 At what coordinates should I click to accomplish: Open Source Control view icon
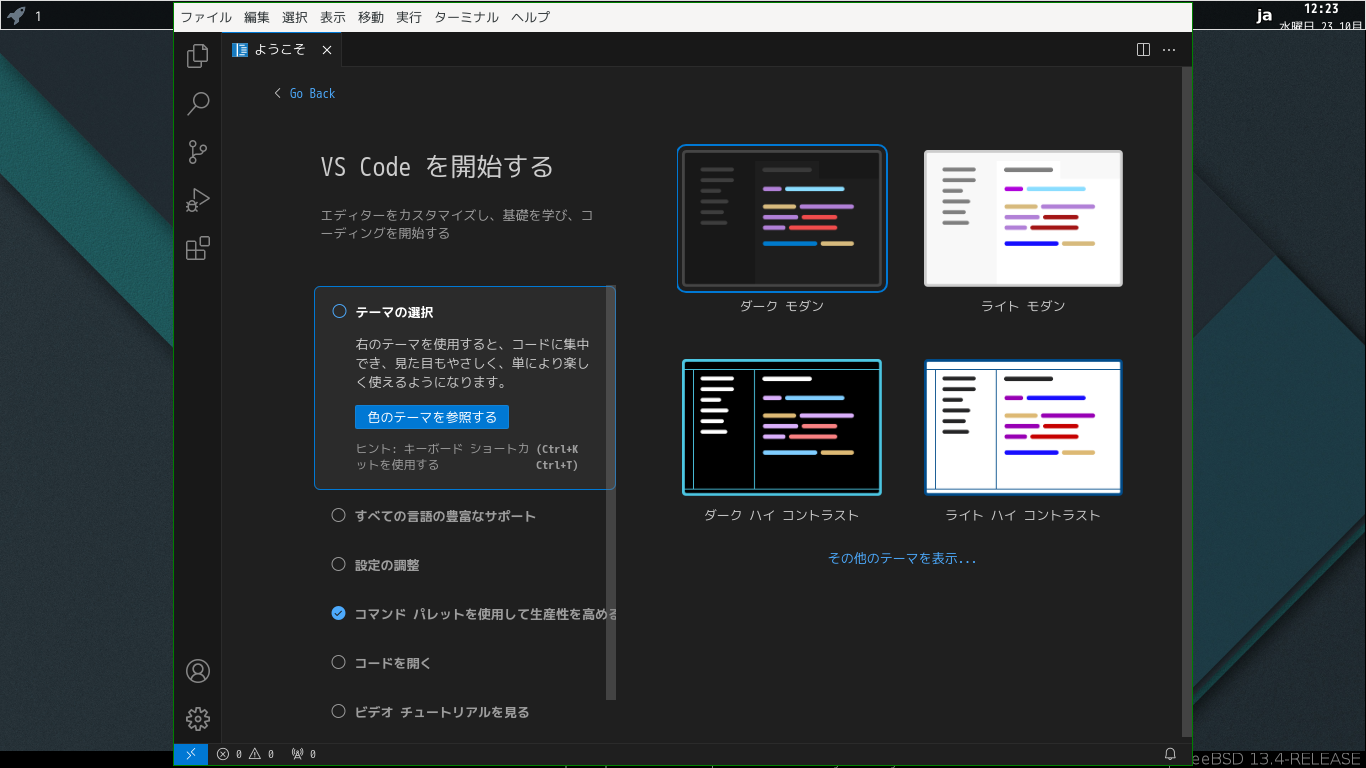pyautogui.click(x=198, y=152)
